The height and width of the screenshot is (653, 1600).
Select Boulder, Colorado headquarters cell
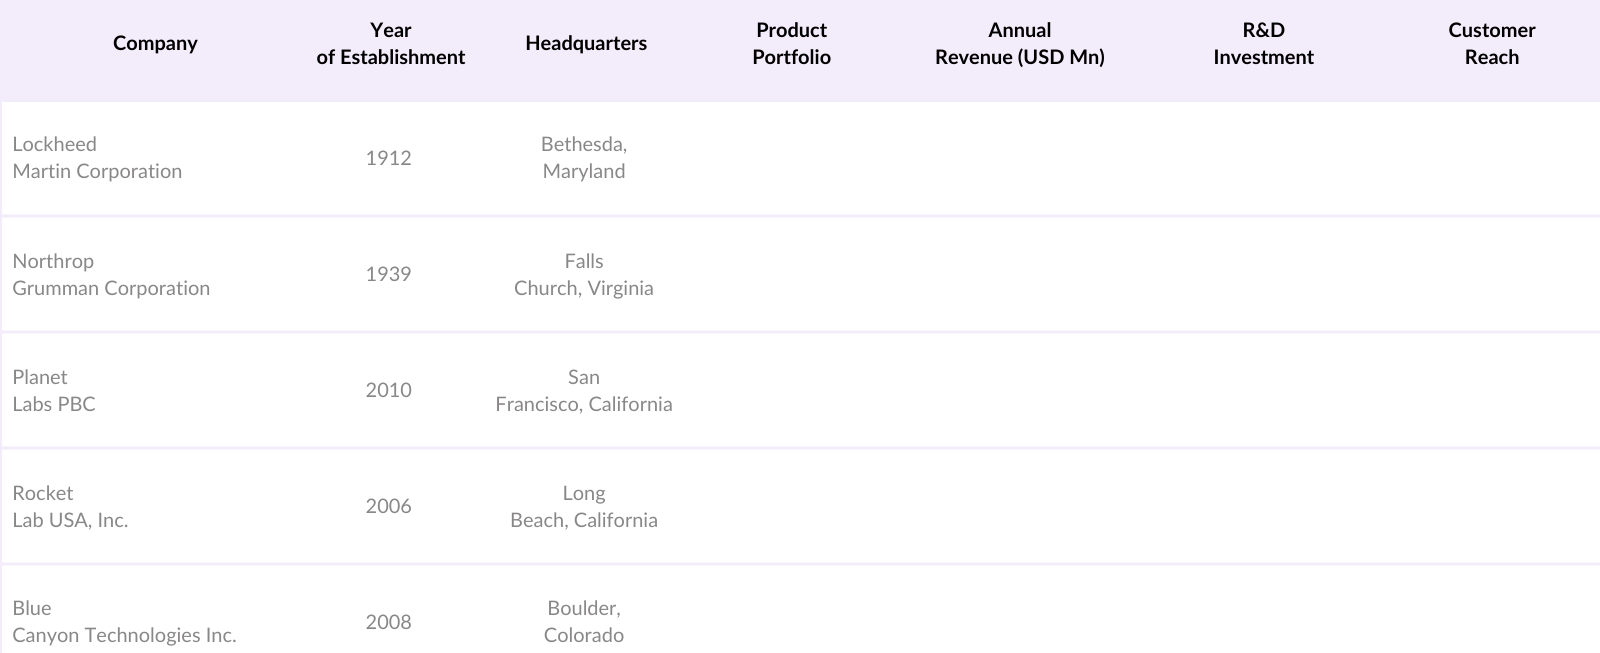(x=584, y=621)
